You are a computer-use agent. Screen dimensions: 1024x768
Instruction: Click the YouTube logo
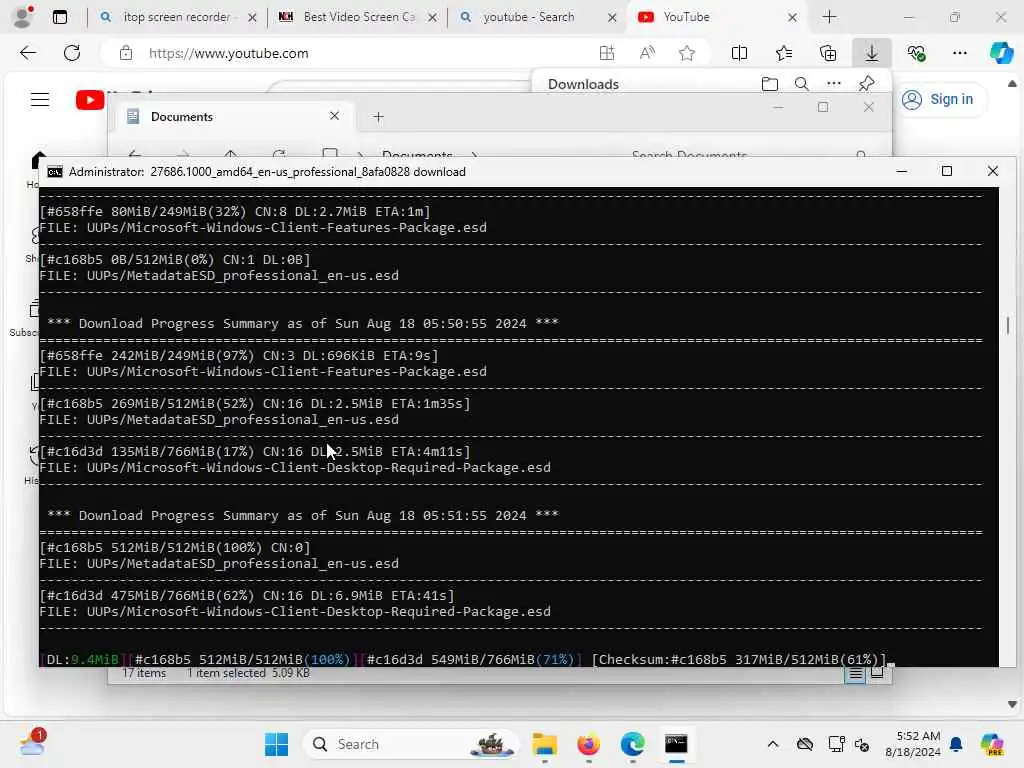[90, 99]
